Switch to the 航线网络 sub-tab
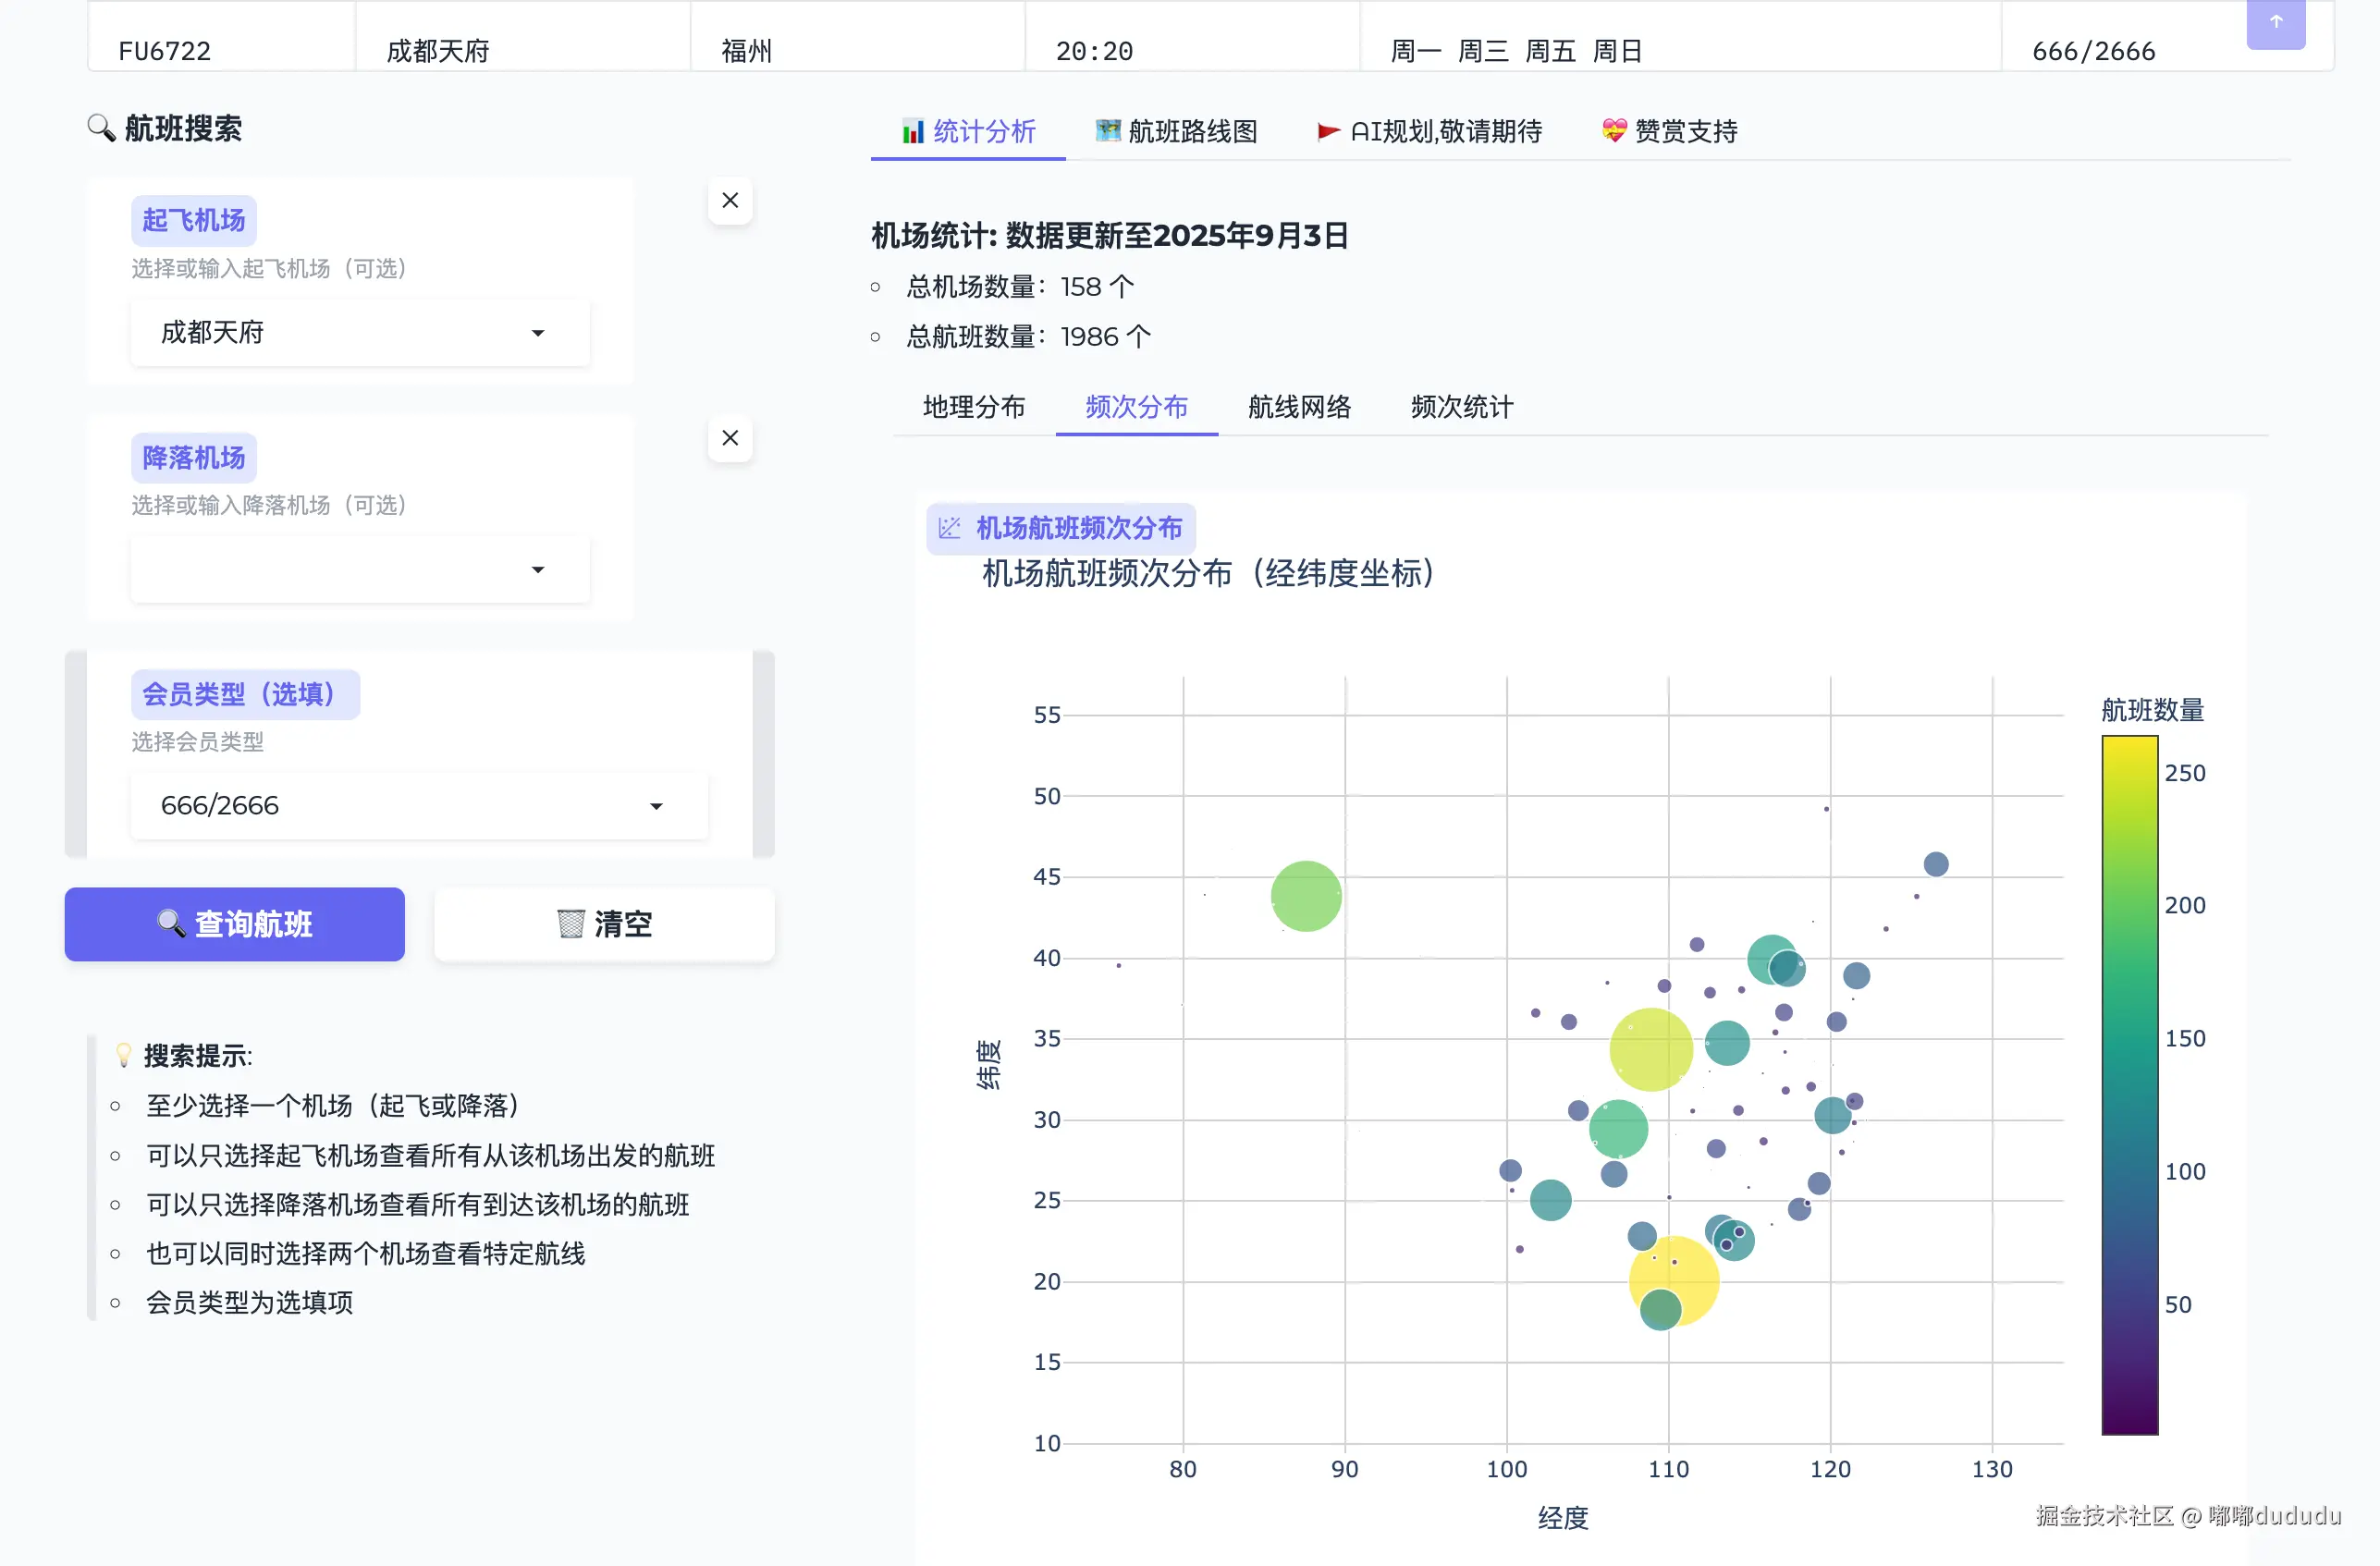This screenshot has height=1566, width=2380. [x=1298, y=407]
